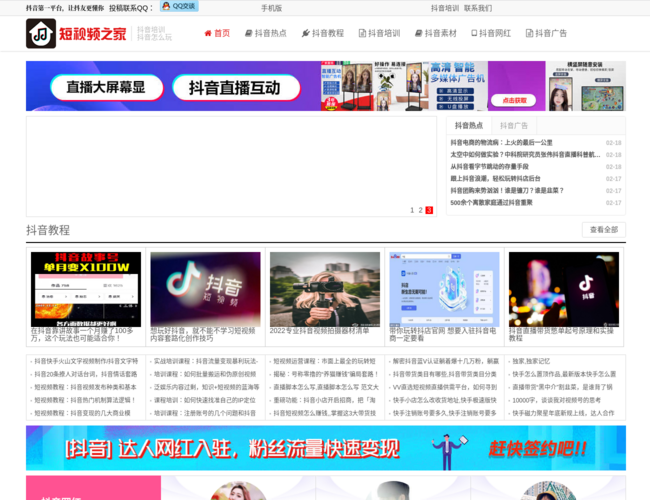Open article 抖音电商的物流病：上火的最后一公里
Viewport: 650px width, 500px height.
pyautogui.click(x=501, y=143)
